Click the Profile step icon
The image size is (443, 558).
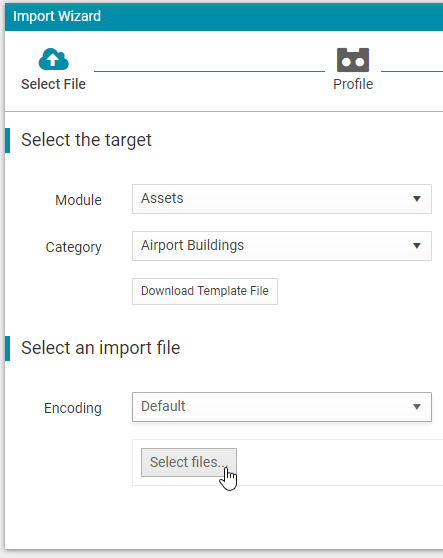click(x=353, y=60)
